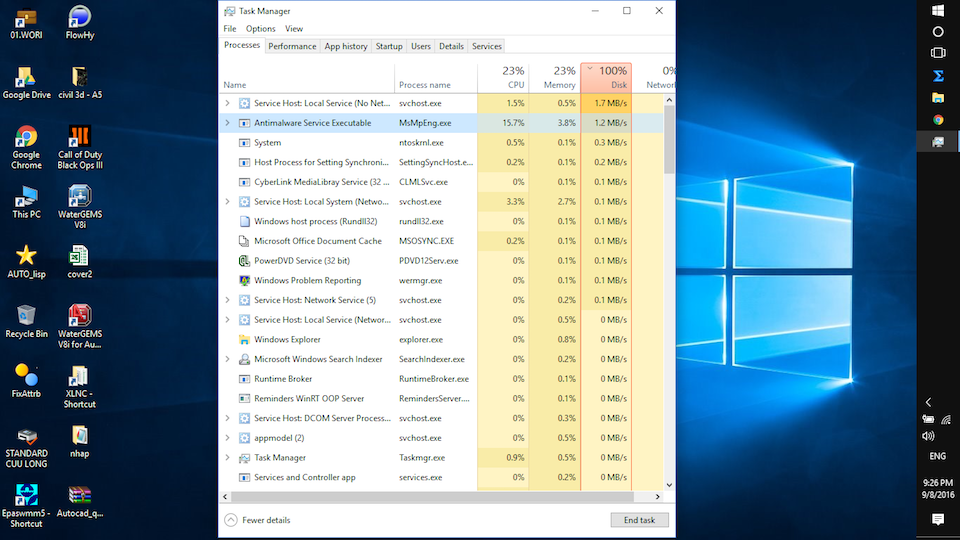Open Cortana search circle on taskbar
960x540 pixels.
pyautogui.click(x=938, y=32)
